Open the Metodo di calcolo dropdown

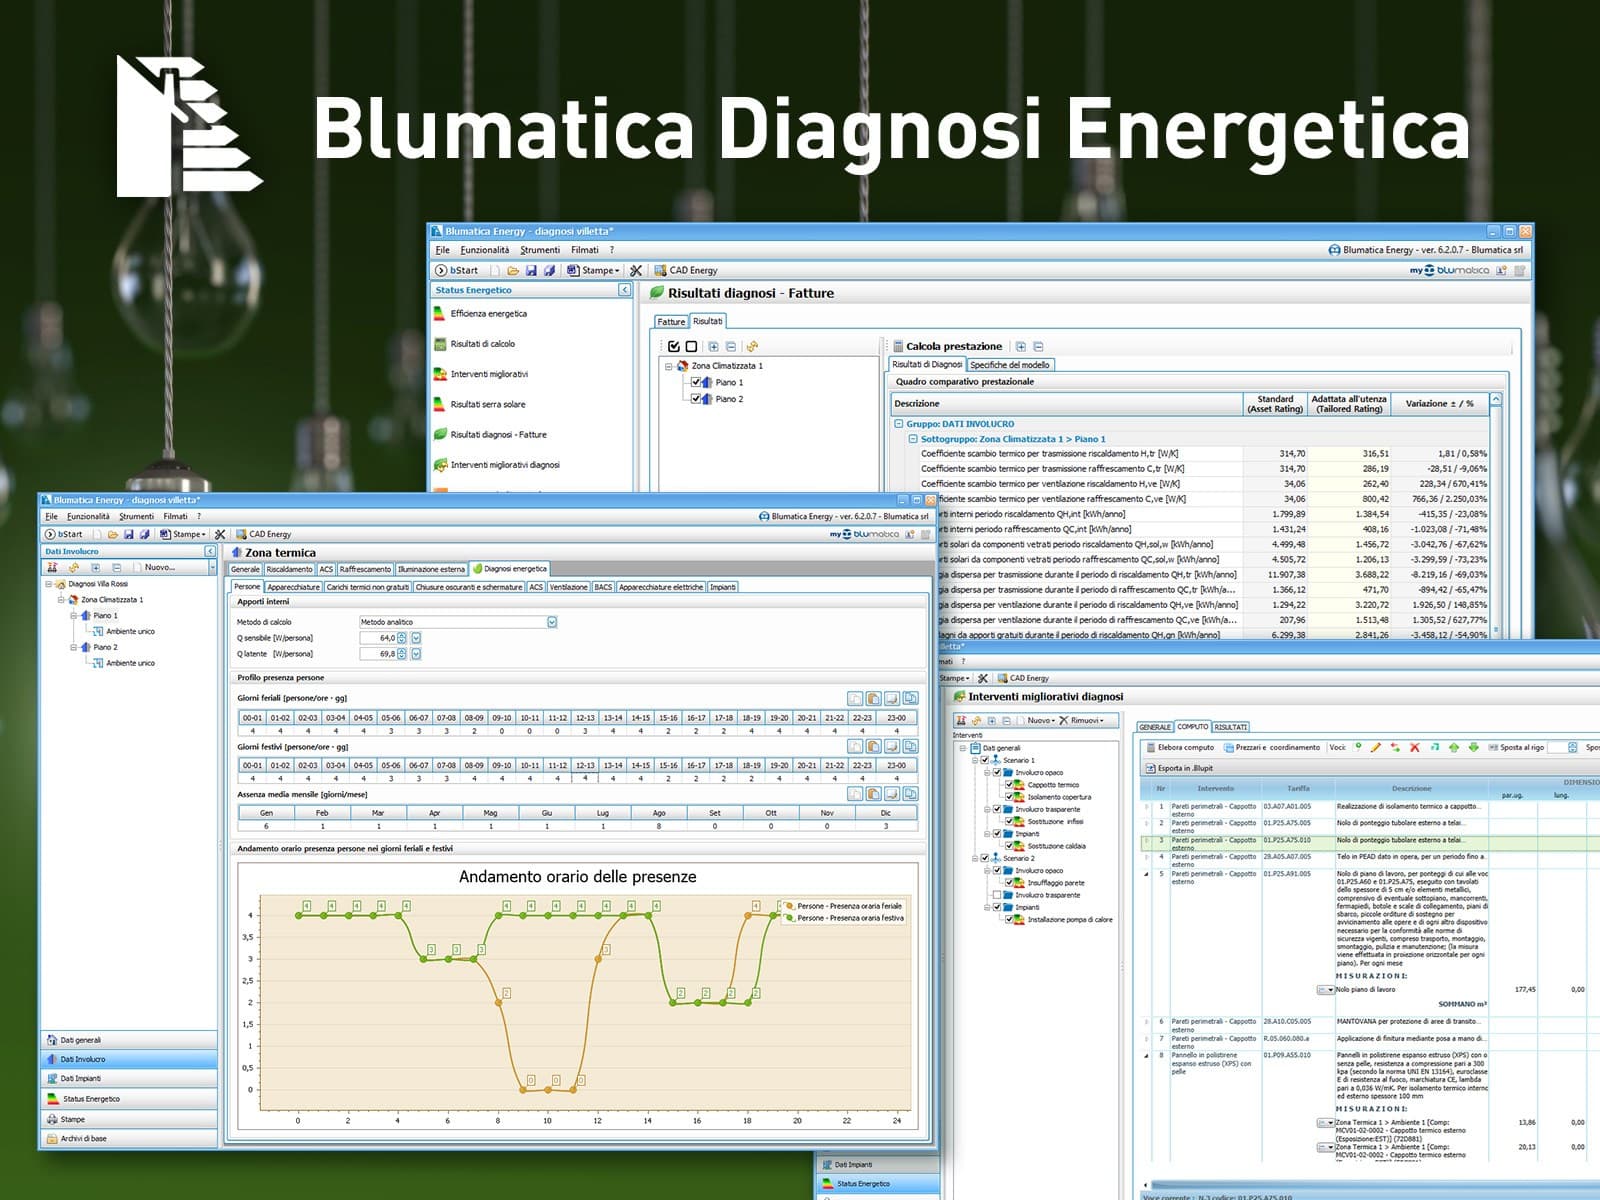[x=552, y=622]
